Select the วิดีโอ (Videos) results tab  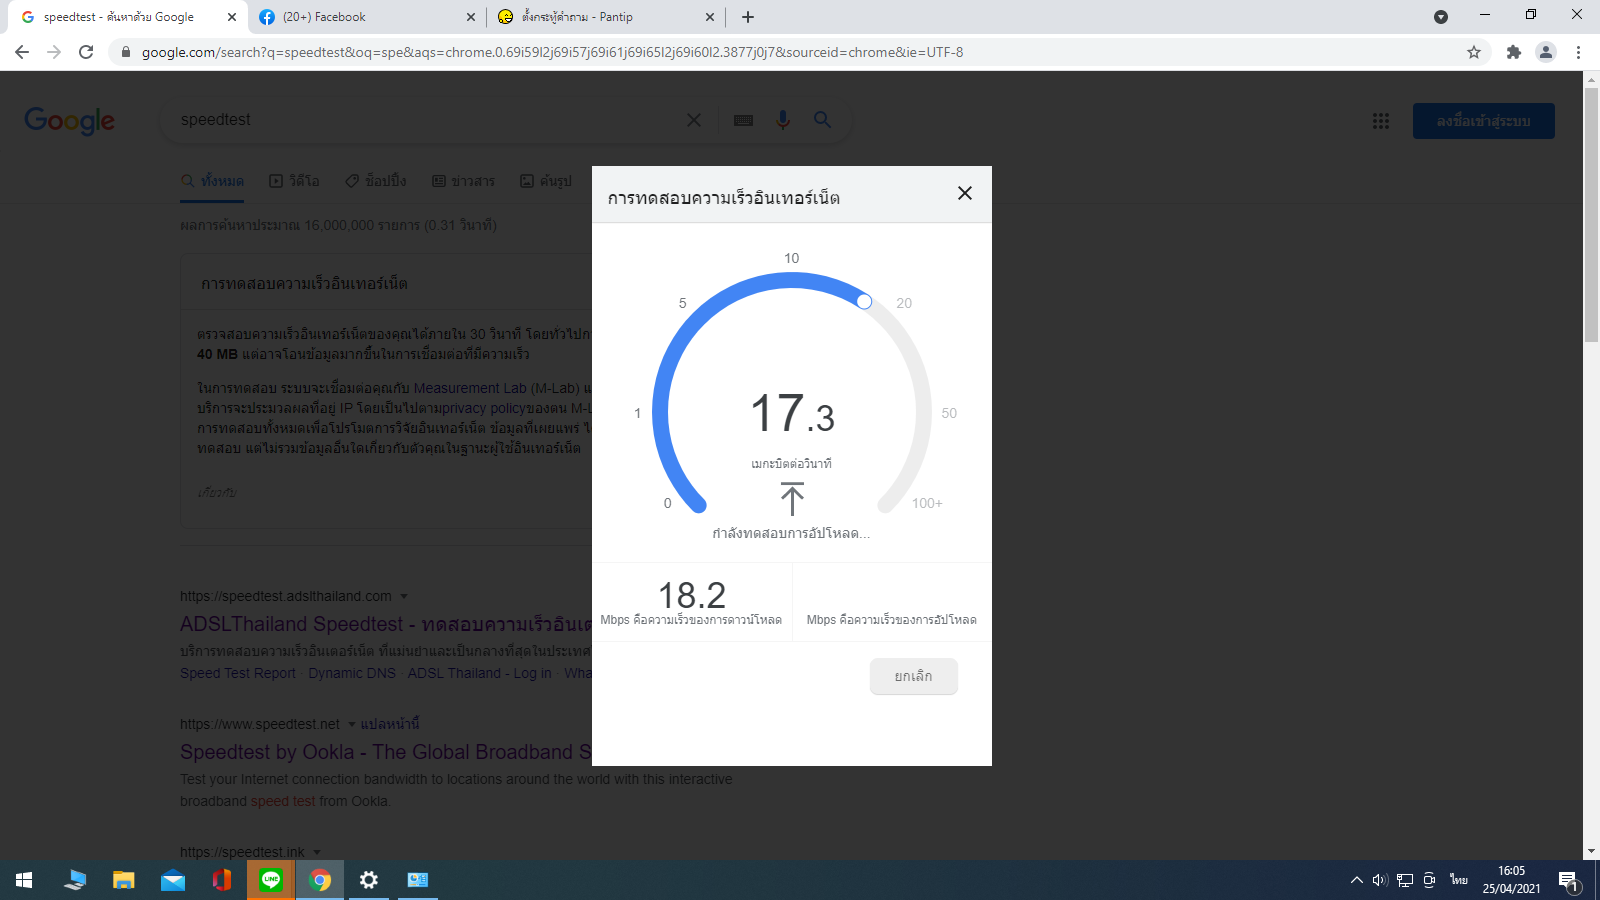coord(294,181)
